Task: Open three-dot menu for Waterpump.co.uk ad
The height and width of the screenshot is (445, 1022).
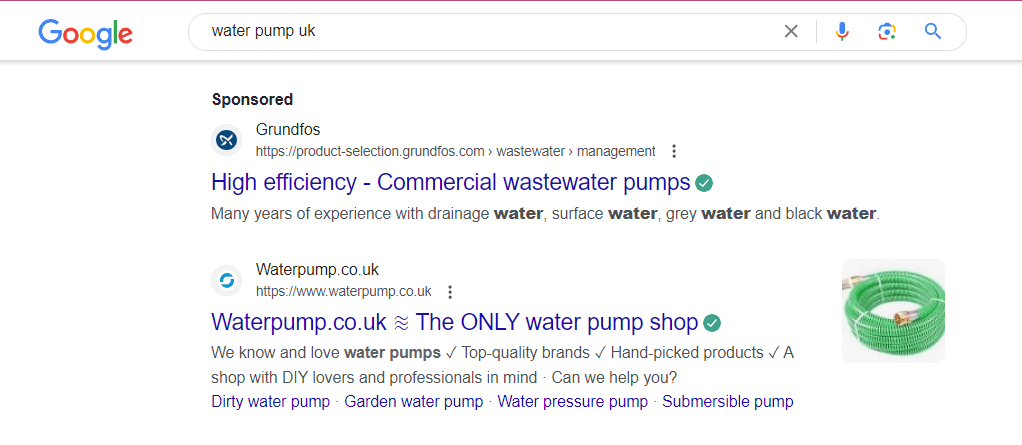Action: pyautogui.click(x=449, y=292)
